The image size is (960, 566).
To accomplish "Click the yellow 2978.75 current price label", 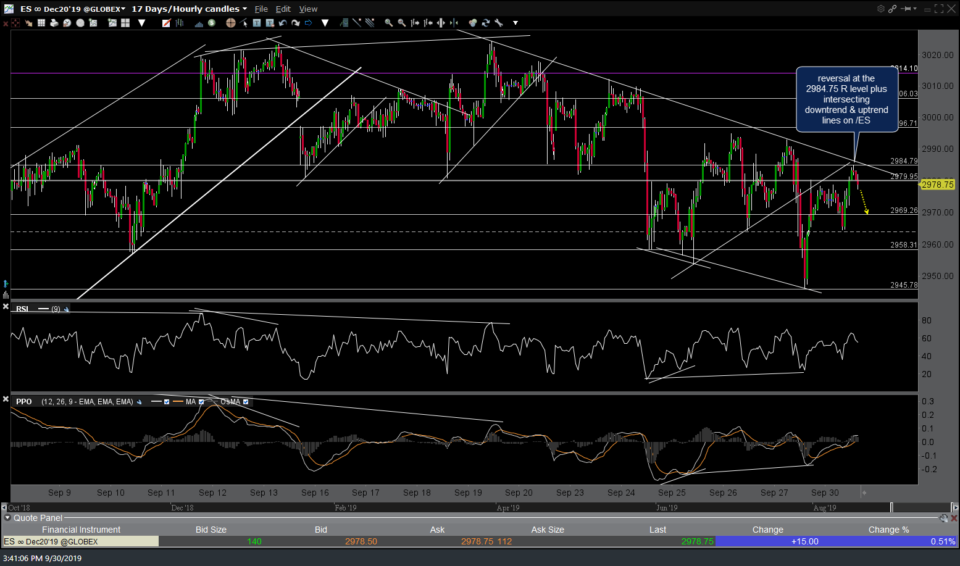I will point(937,184).
